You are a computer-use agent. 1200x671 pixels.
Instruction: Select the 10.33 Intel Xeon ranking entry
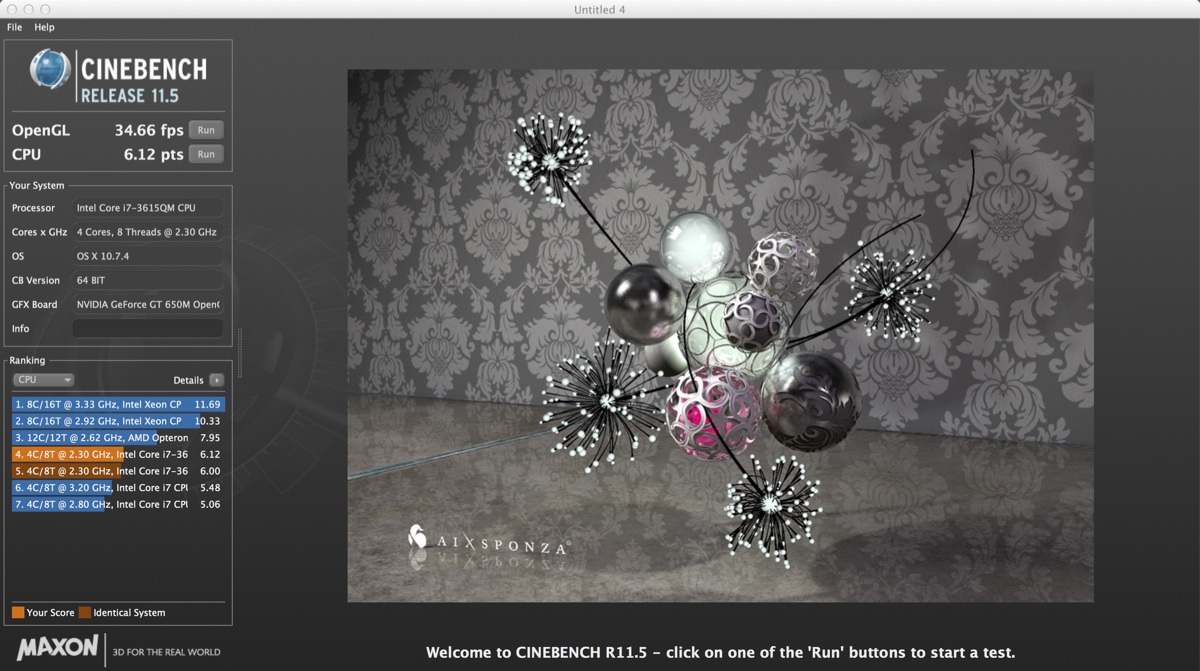[x=118, y=421]
